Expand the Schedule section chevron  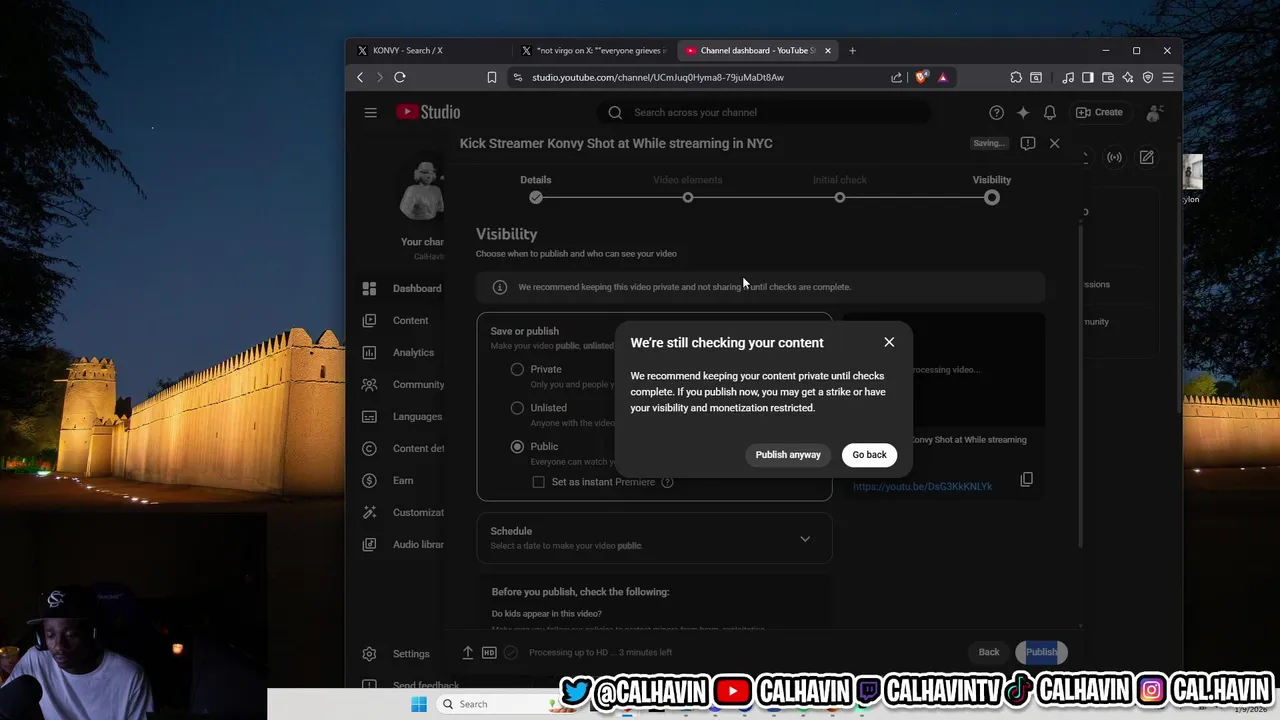[805, 539]
